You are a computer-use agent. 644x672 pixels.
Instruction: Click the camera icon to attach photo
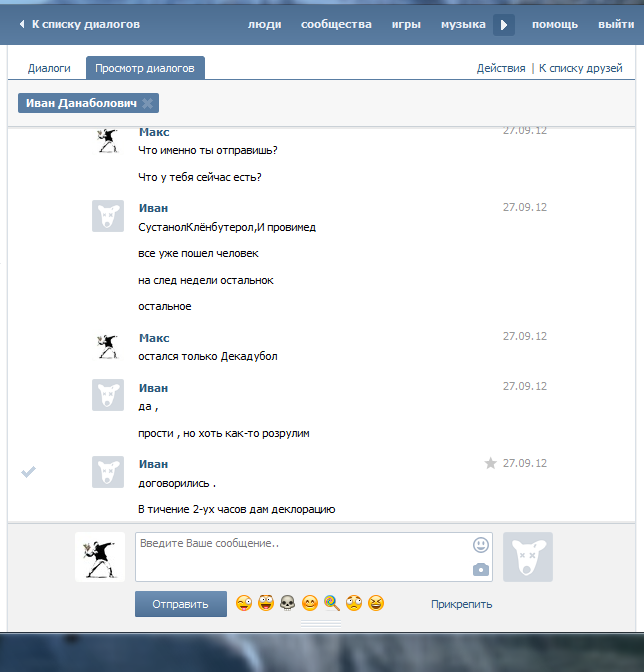(481, 569)
